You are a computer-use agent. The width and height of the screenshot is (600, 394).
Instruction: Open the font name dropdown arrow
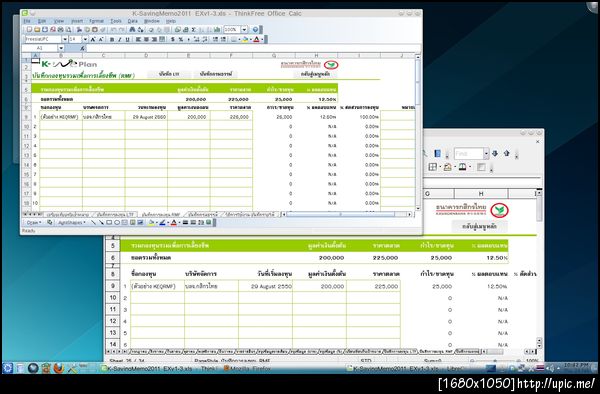[65, 39]
